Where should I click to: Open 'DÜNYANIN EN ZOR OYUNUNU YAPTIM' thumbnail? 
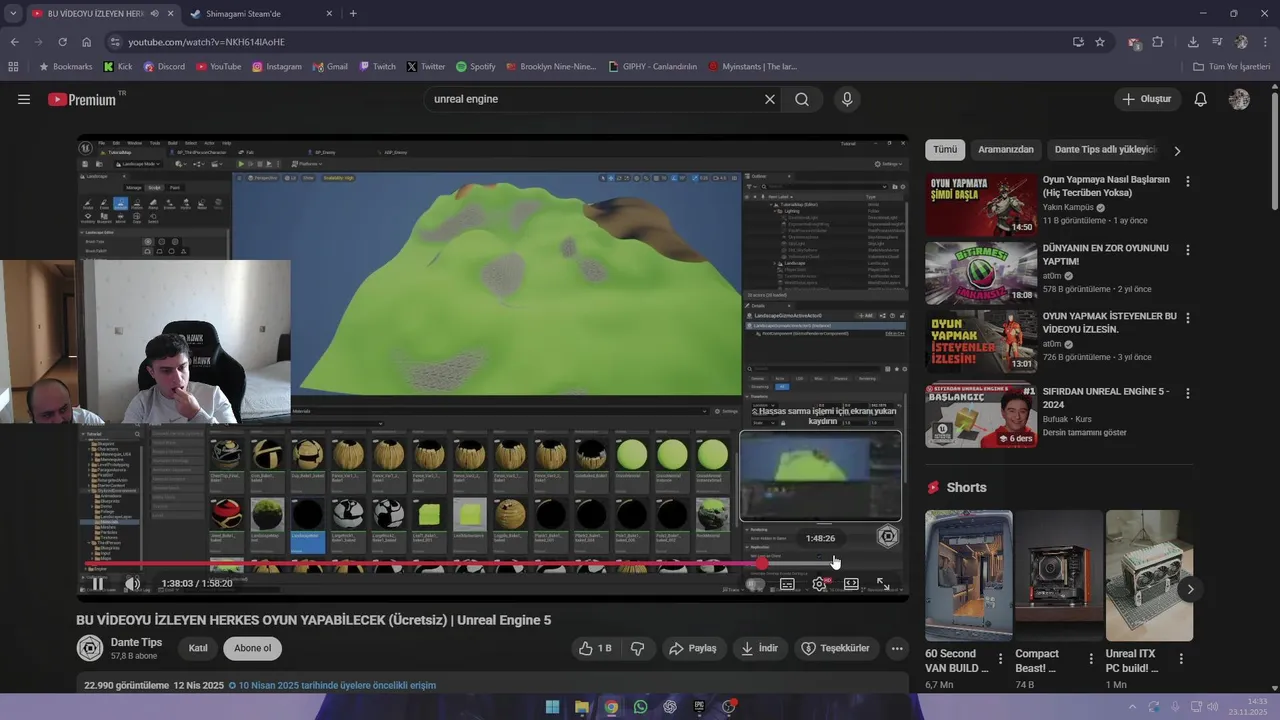click(x=981, y=273)
